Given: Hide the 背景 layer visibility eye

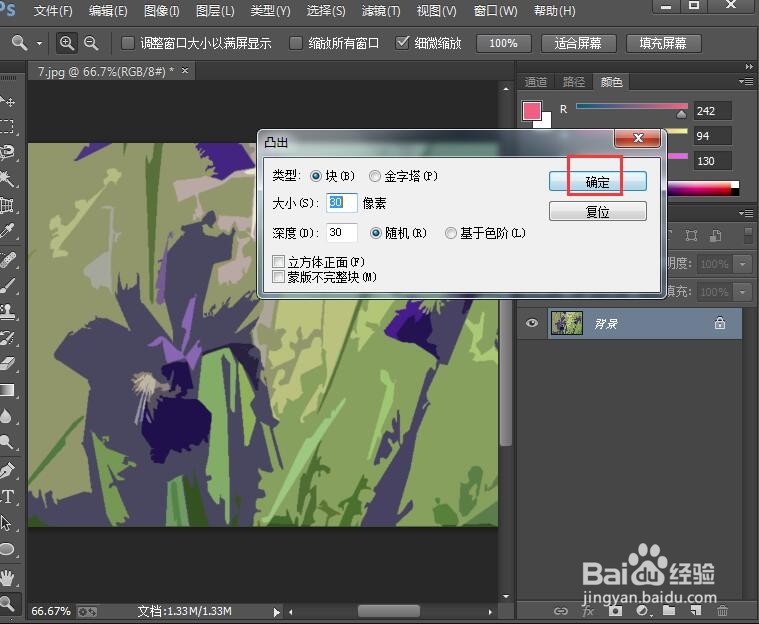Looking at the screenshot, I should [531, 323].
